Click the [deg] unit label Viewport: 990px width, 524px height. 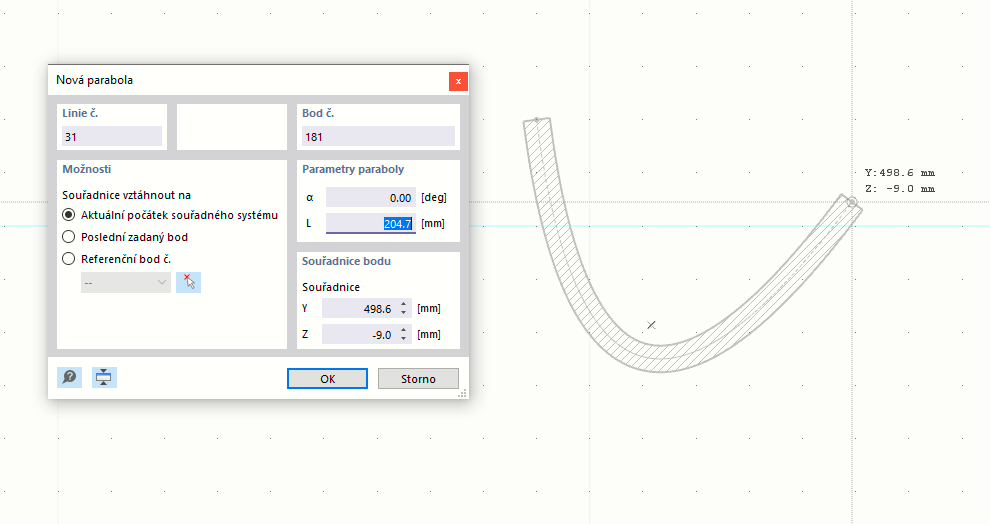tap(434, 198)
